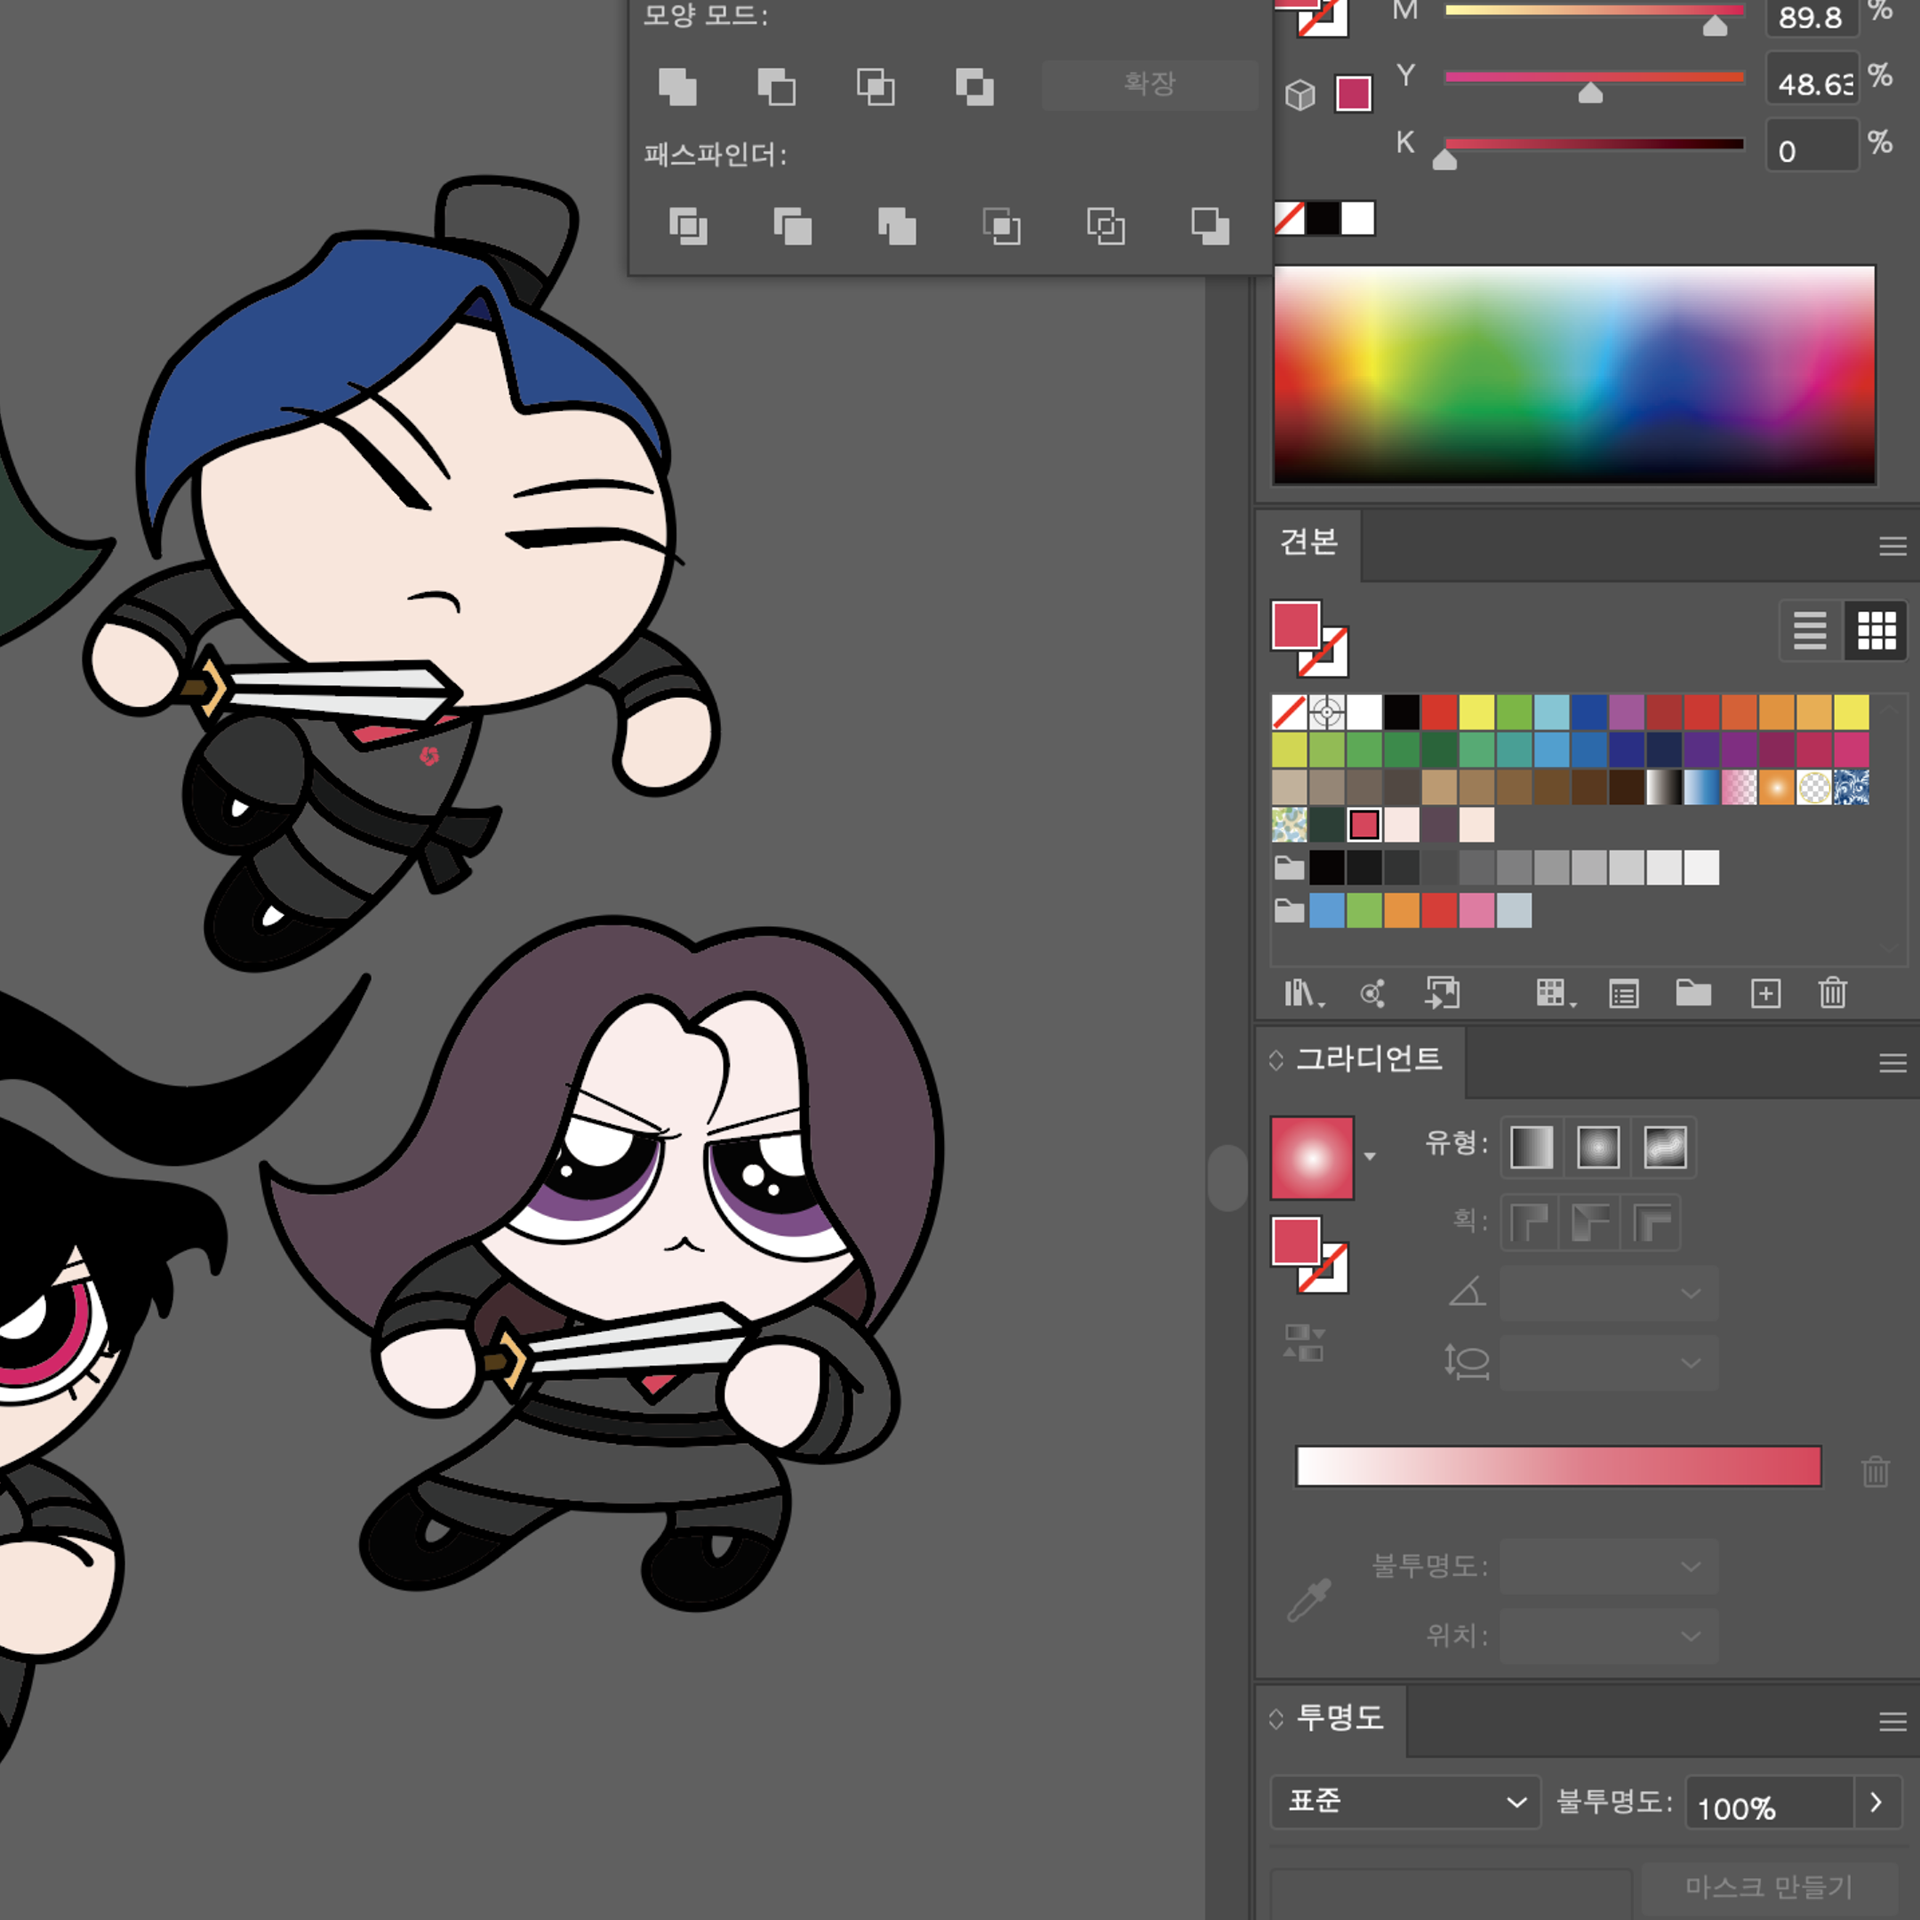Open the 그라디언트 panel options menu
Viewport: 1920px width, 1920px height.
(x=1892, y=1063)
